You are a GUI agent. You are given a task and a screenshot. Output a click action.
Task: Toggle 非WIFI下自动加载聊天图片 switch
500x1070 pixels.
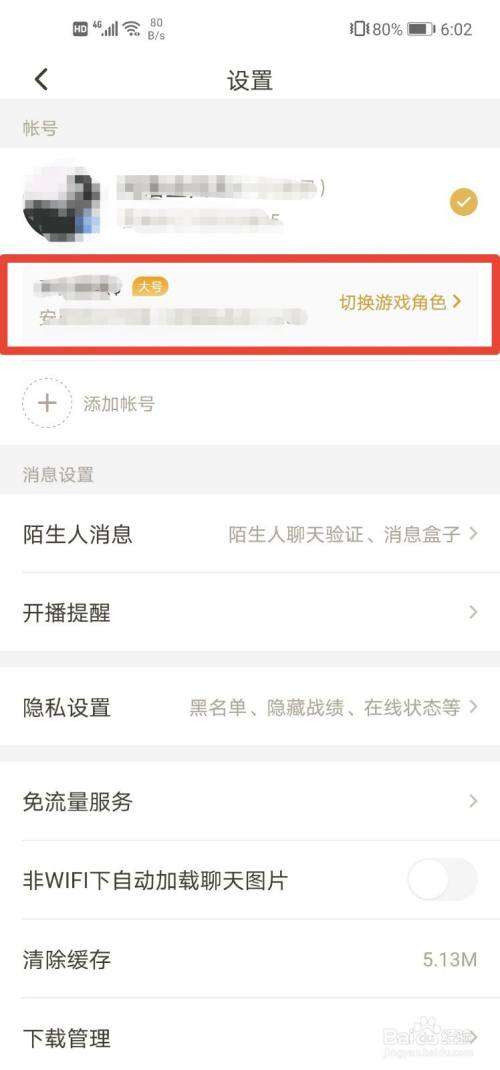pos(443,880)
